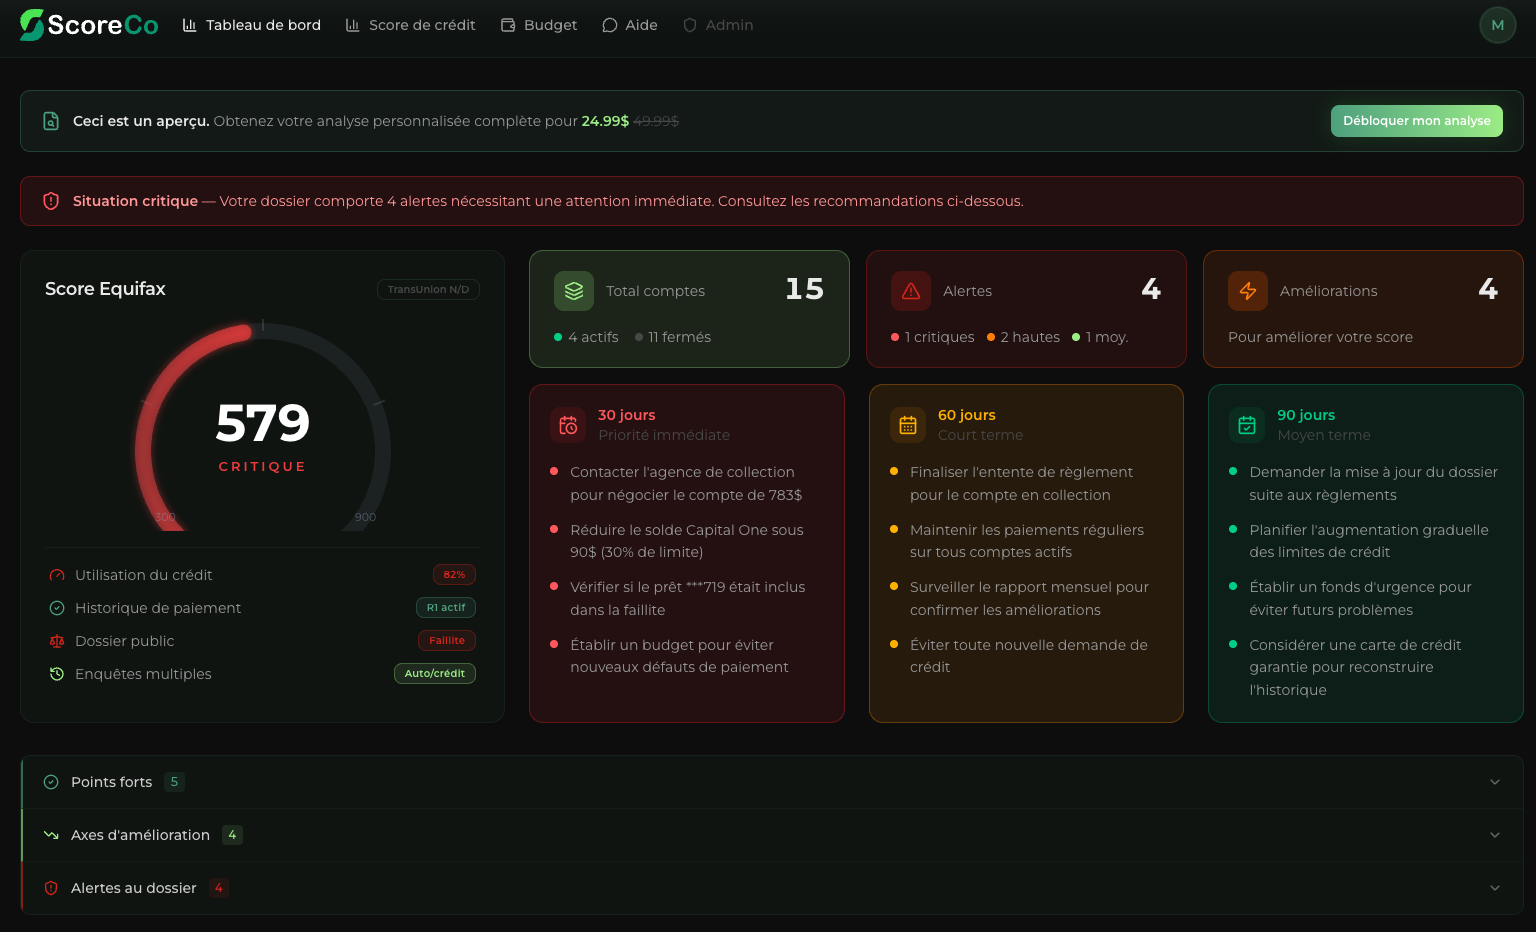Click the 1 moy. indicator
Viewport: 1536px width, 932px height.
click(1100, 337)
